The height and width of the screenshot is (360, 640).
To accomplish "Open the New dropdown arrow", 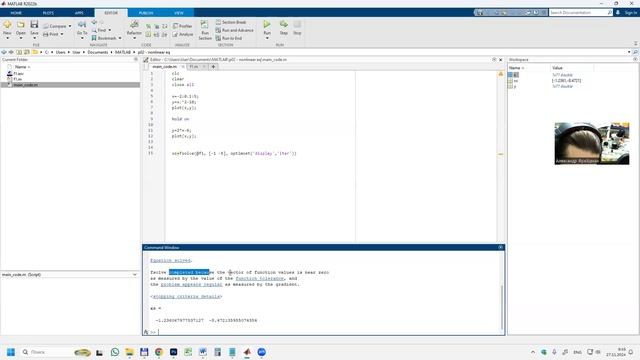I will pyautogui.click(x=7, y=38).
